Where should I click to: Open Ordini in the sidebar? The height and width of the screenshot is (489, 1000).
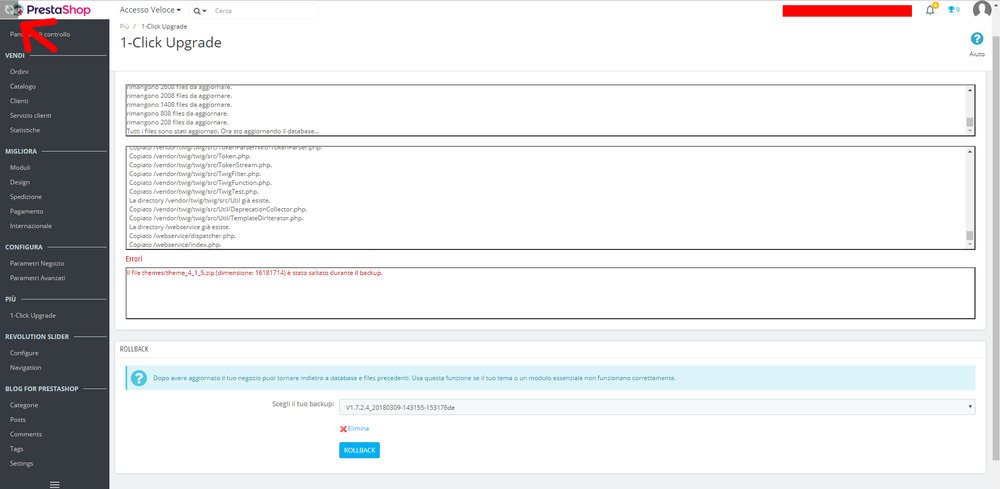point(19,72)
